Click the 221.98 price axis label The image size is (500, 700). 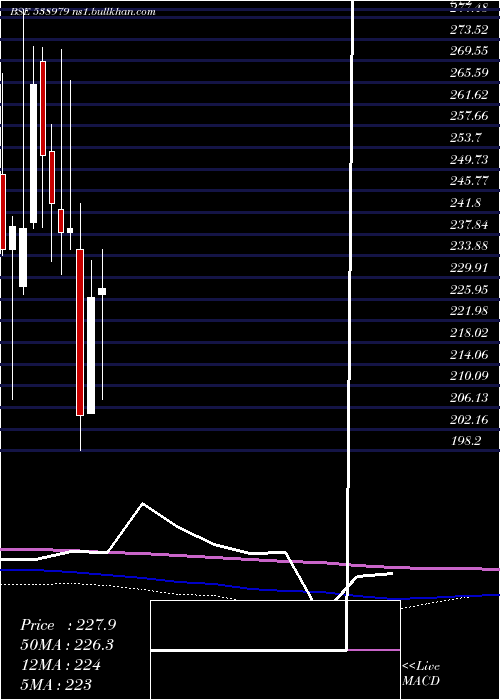469,311
